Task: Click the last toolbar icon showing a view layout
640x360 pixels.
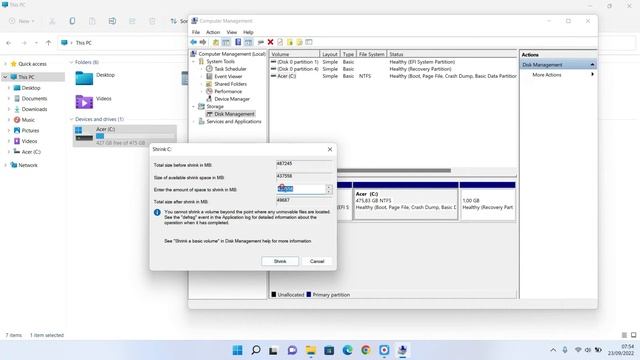Action: tap(309, 42)
